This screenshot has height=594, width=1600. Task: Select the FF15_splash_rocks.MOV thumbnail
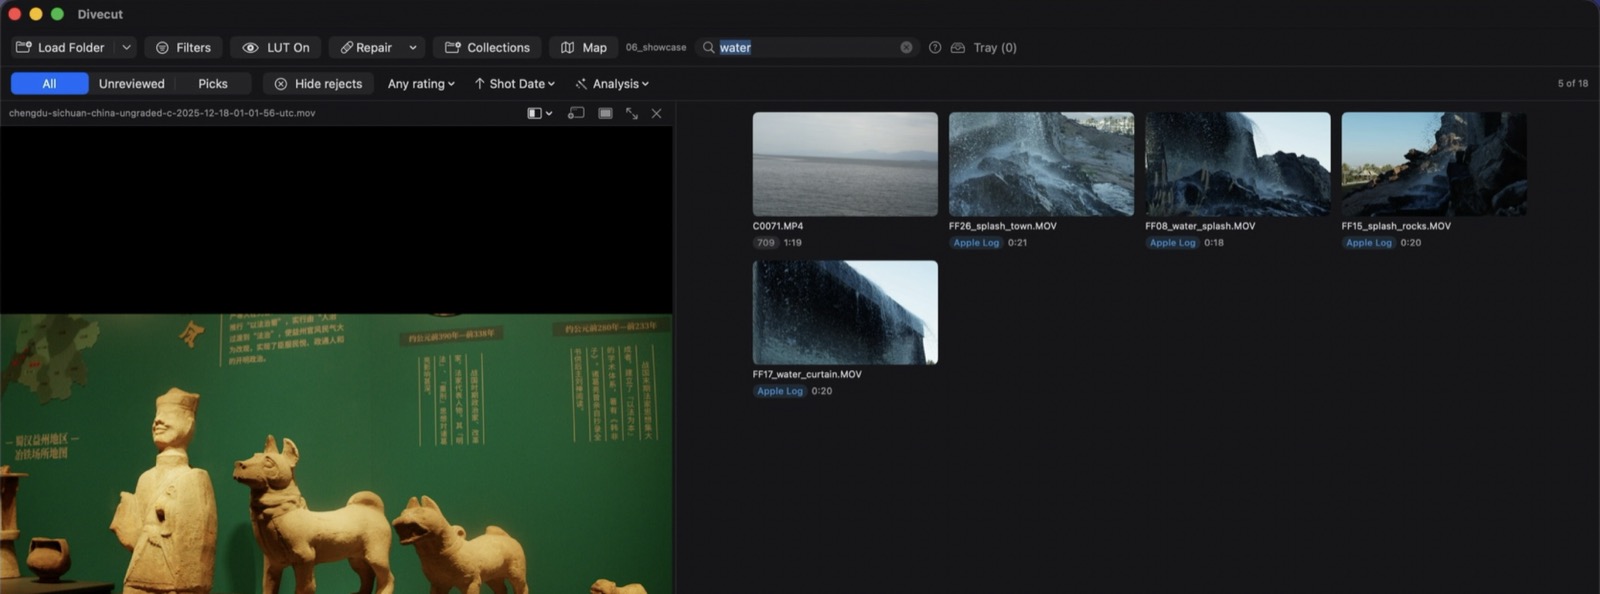(1434, 164)
